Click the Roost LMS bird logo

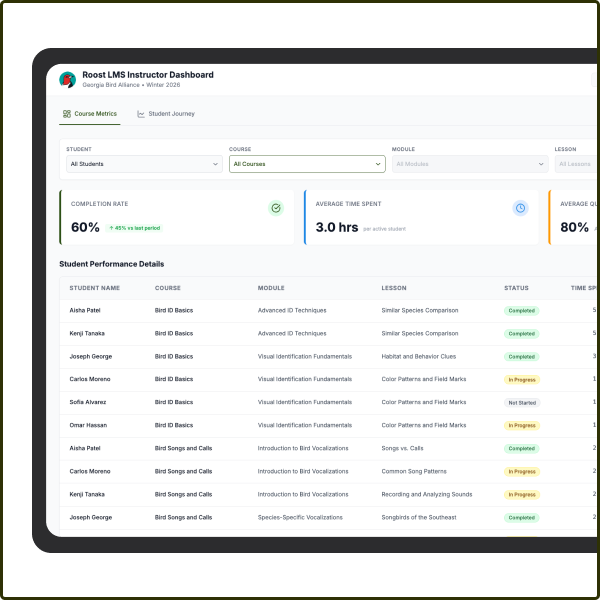coord(67,80)
